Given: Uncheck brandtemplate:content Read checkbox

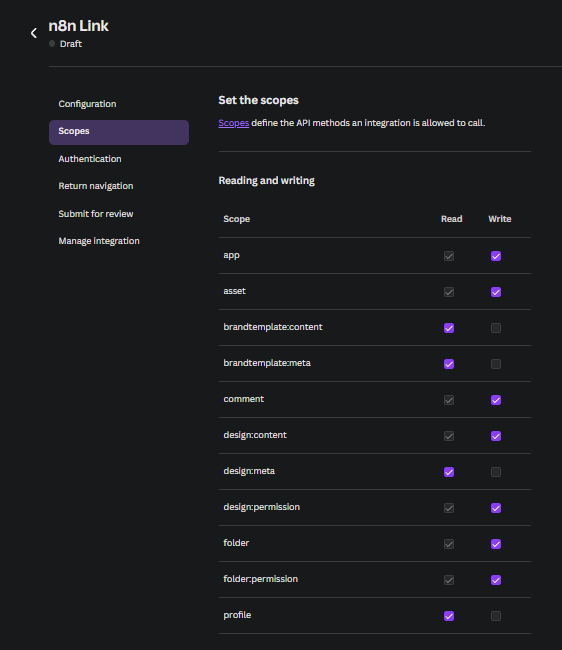Looking at the screenshot, I should point(449,328).
